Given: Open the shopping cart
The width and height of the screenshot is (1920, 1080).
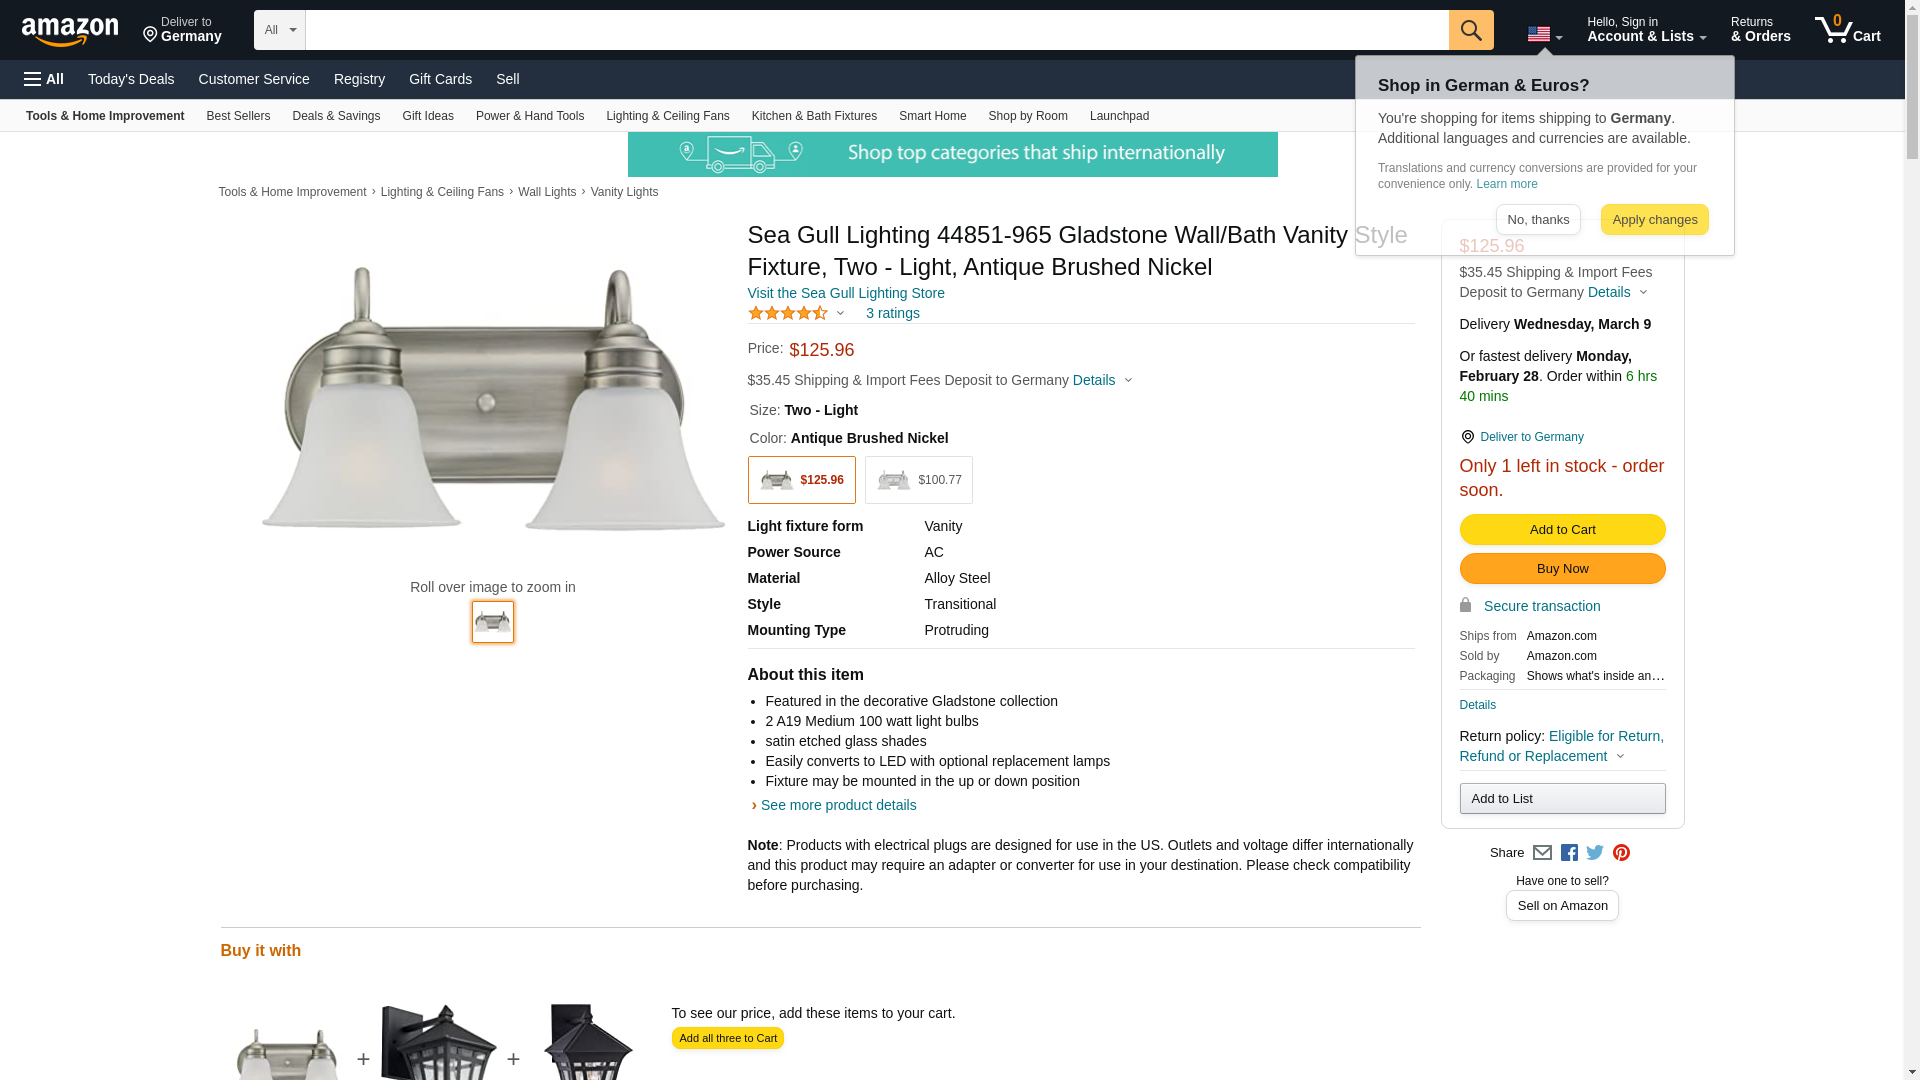Looking at the screenshot, I should tap(1848, 30).
